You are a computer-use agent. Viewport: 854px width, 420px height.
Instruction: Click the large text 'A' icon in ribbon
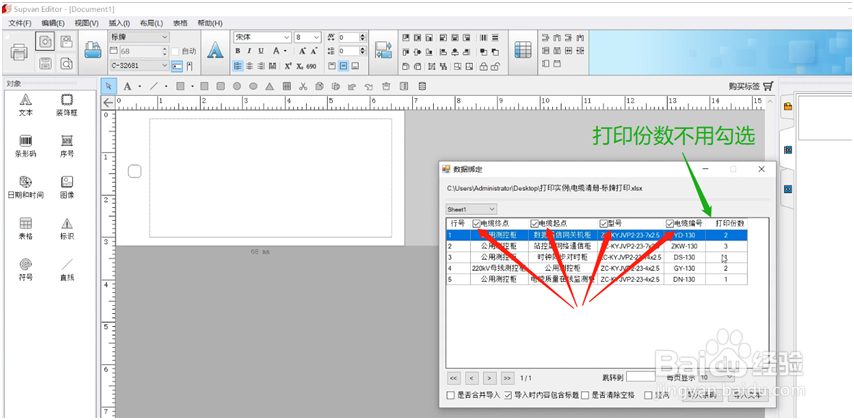(x=215, y=50)
